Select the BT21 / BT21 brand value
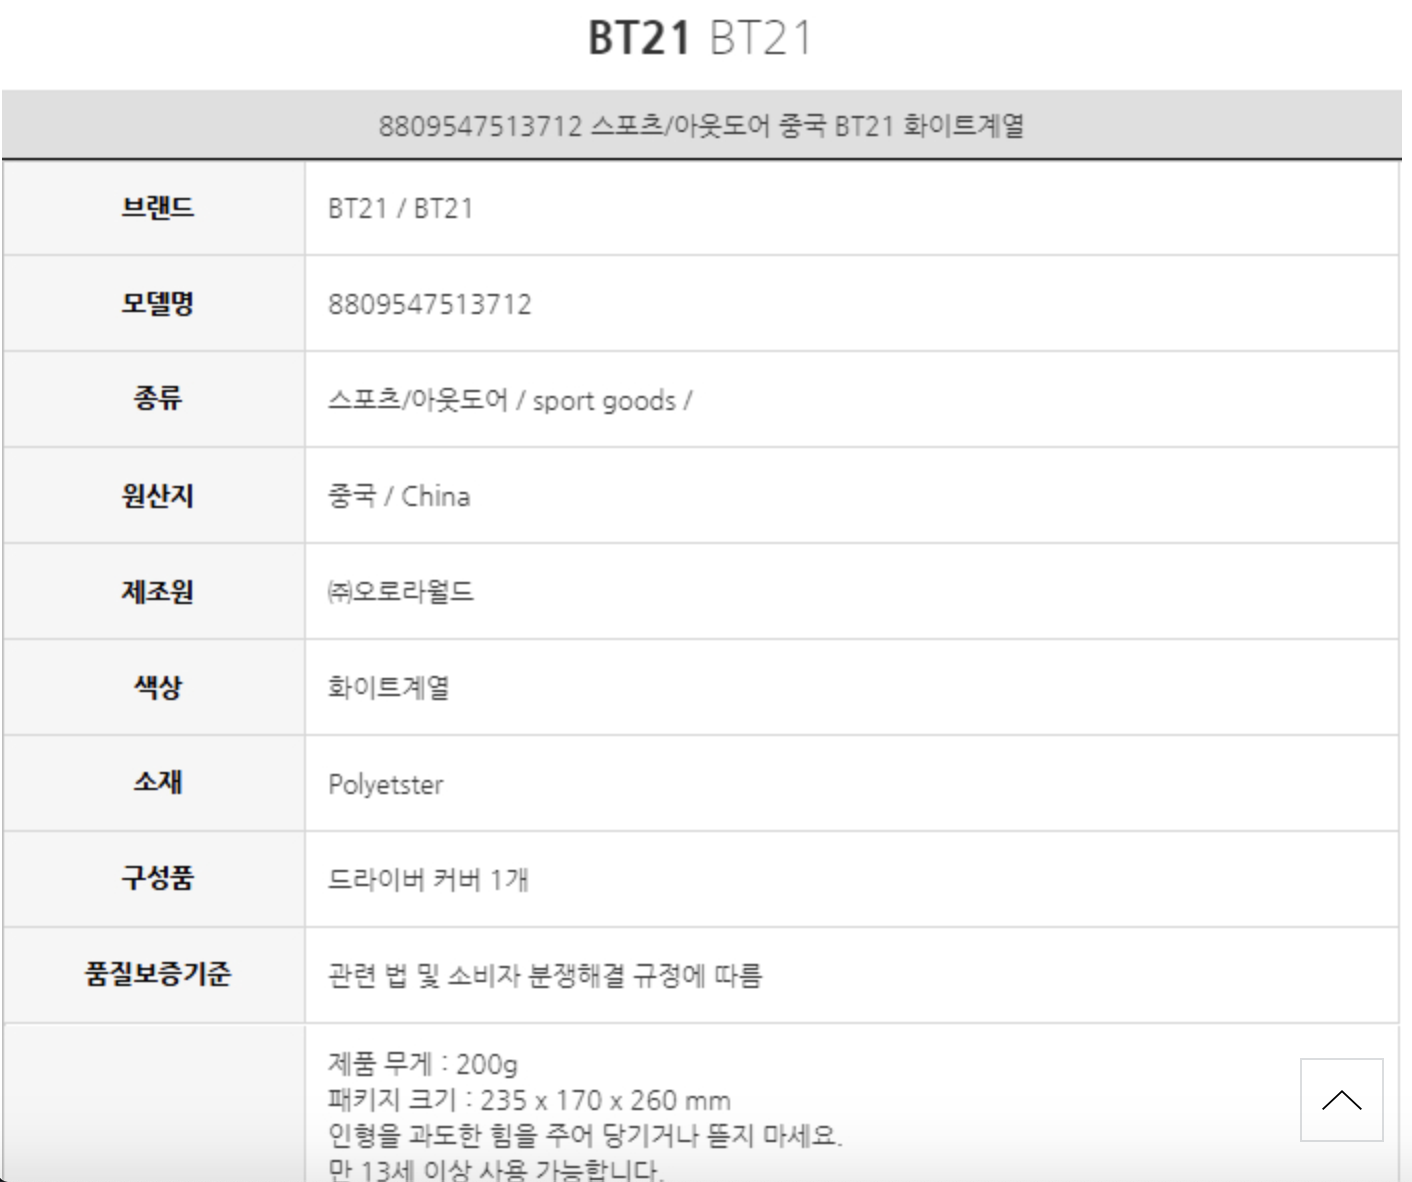The height and width of the screenshot is (1182, 1412). click(400, 209)
